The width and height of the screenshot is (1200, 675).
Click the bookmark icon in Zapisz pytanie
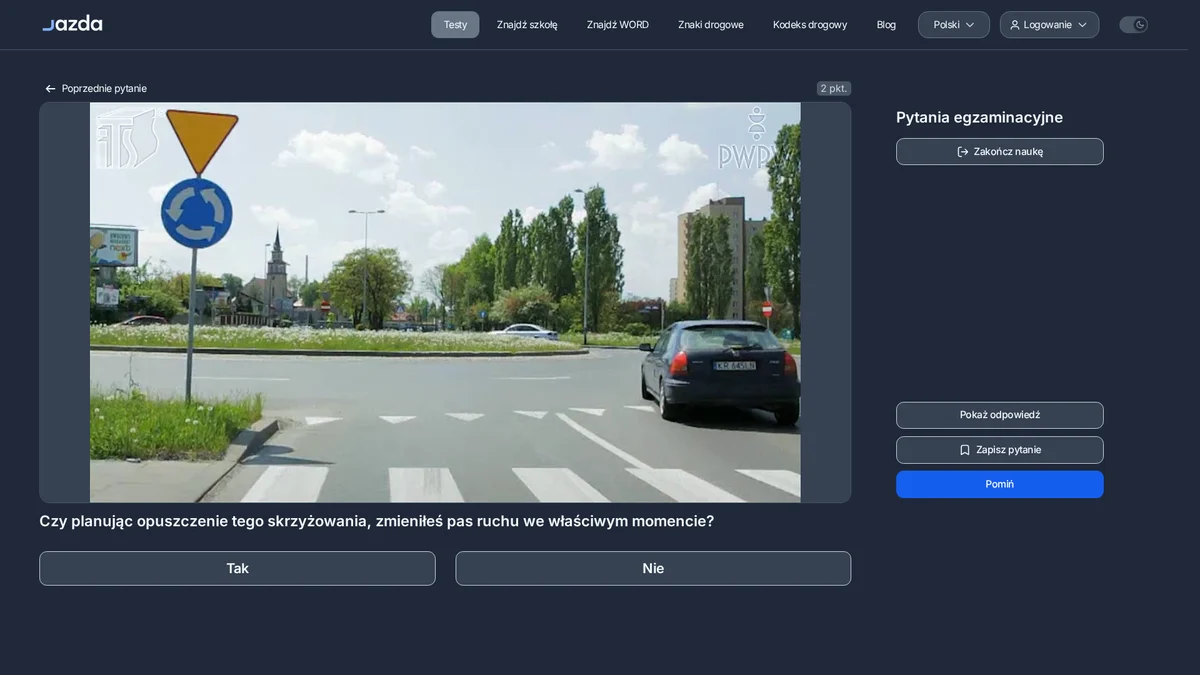point(965,450)
